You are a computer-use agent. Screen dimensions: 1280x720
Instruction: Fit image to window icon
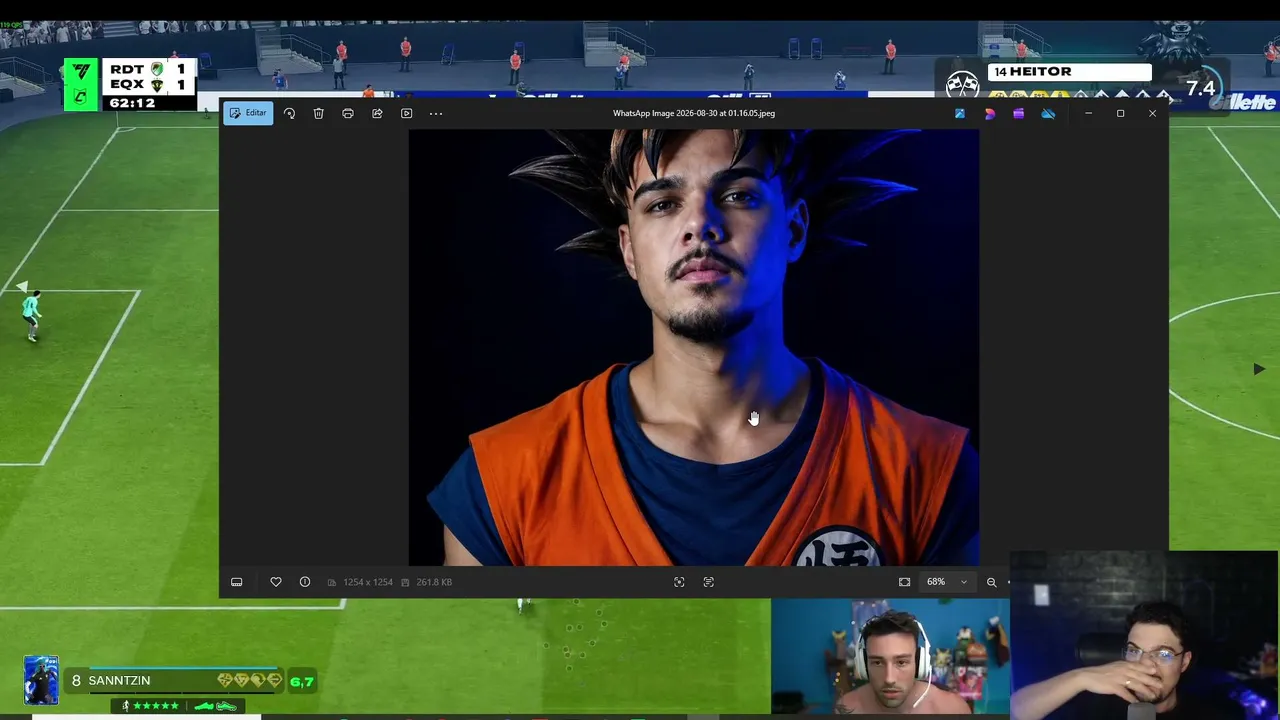click(905, 582)
